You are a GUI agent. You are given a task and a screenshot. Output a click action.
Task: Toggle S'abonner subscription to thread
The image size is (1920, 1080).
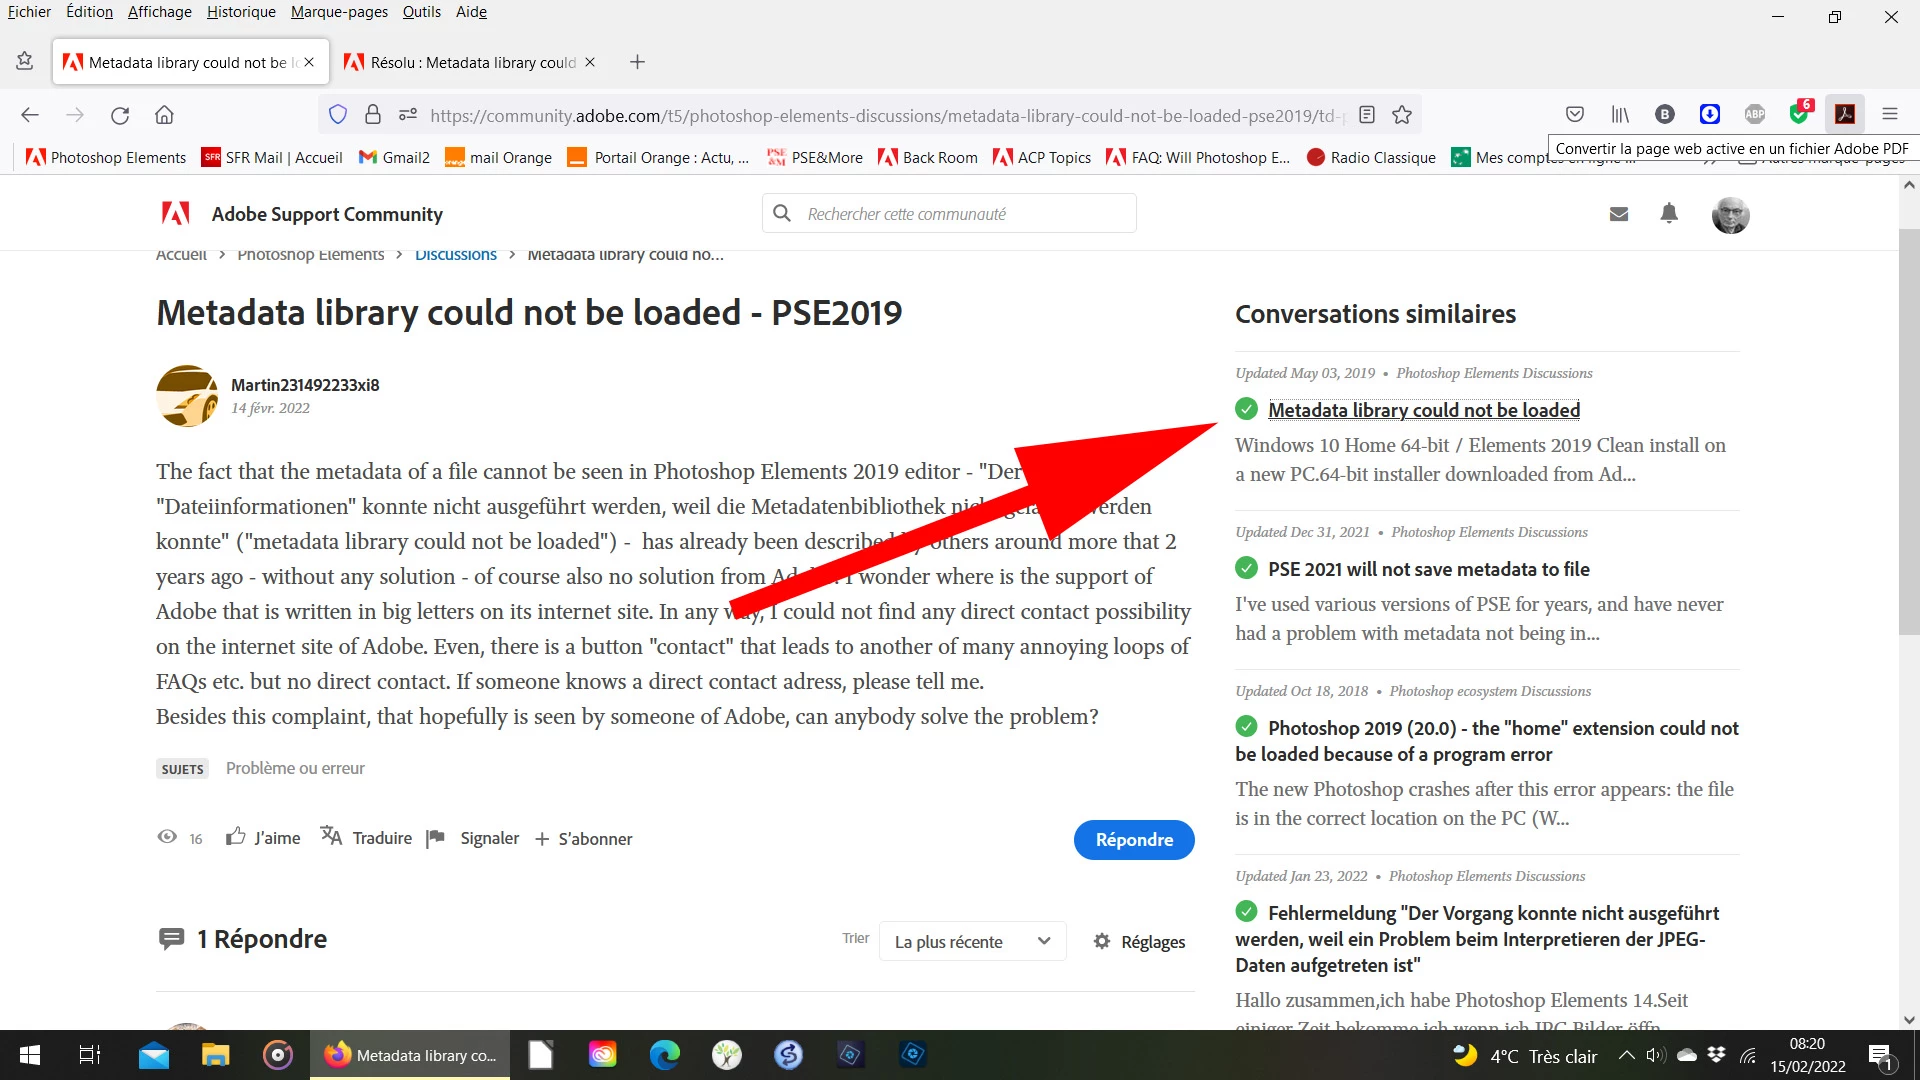pyautogui.click(x=584, y=839)
